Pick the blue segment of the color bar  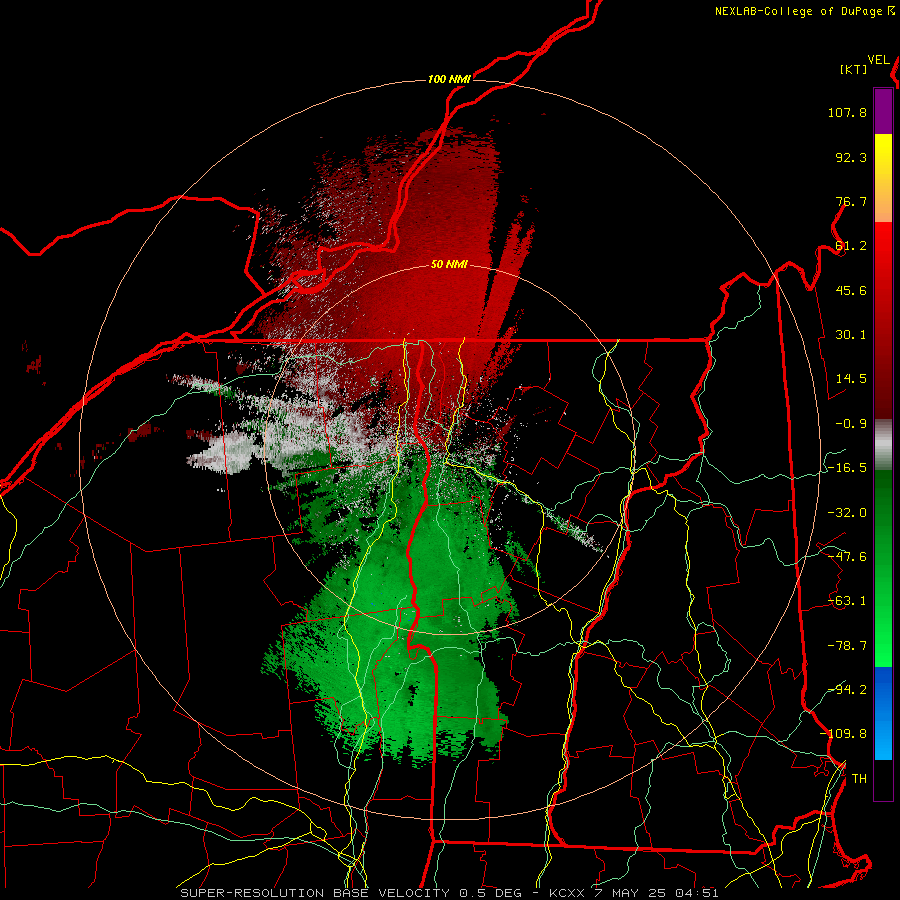(883, 713)
